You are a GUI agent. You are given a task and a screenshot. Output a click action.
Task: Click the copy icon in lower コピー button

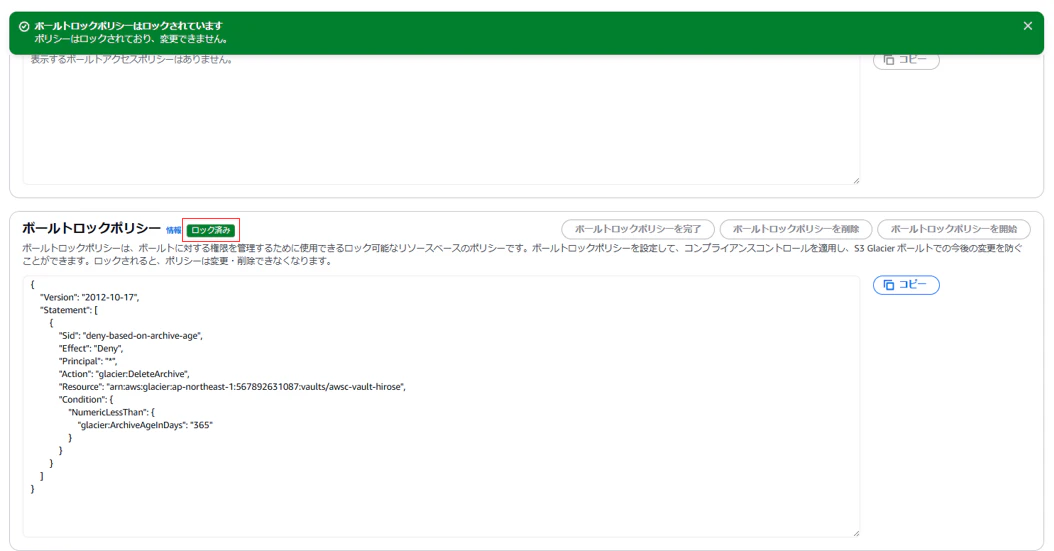click(x=888, y=285)
